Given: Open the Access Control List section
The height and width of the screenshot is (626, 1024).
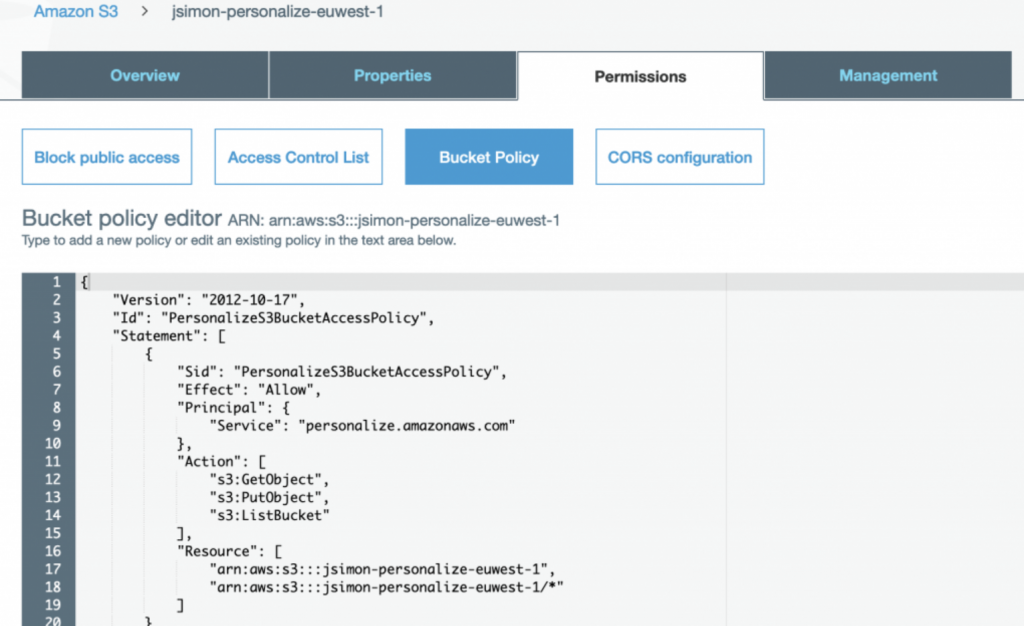Looking at the screenshot, I should [x=298, y=157].
